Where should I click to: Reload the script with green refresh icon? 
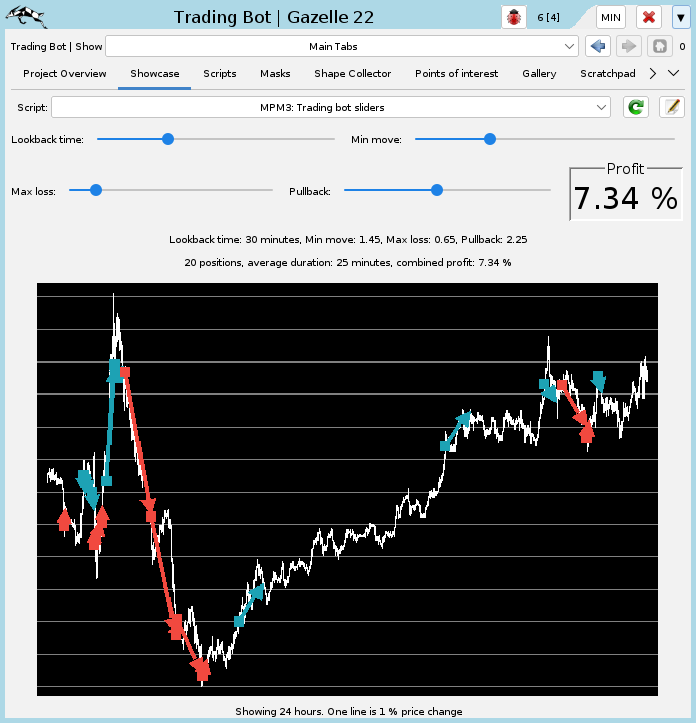pyautogui.click(x=635, y=107)
